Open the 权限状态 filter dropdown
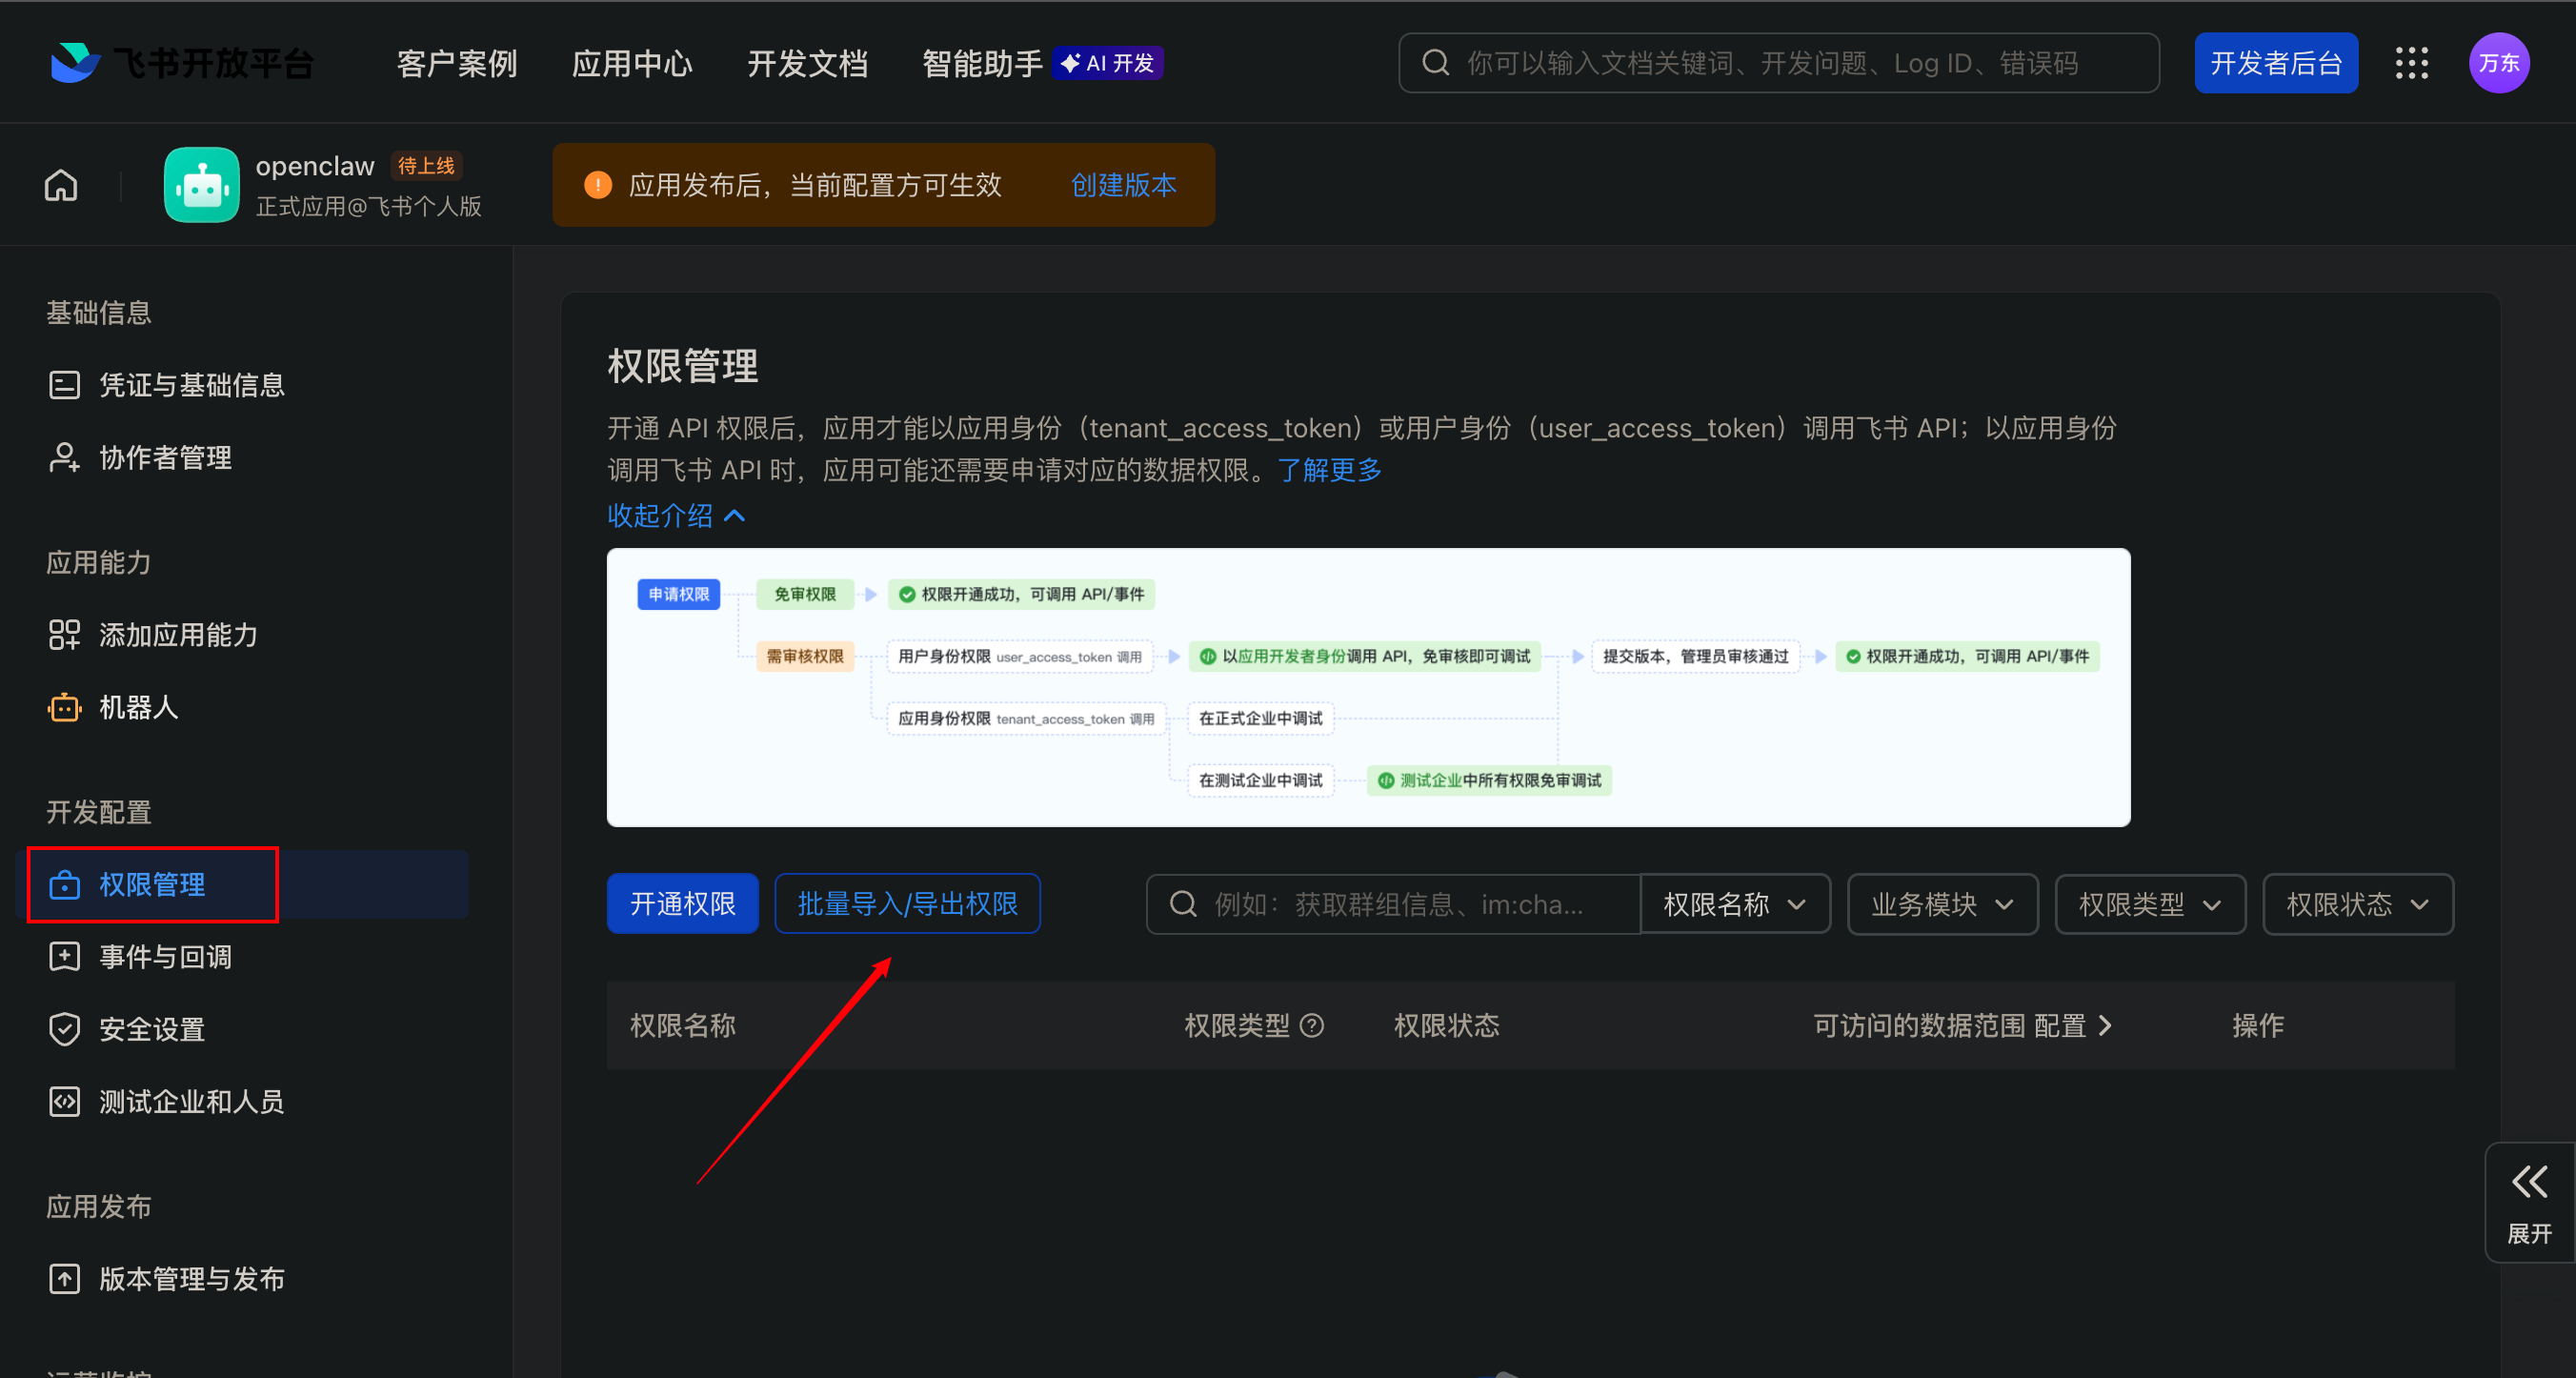The image size is (2576, 1378). [2358, 904]
